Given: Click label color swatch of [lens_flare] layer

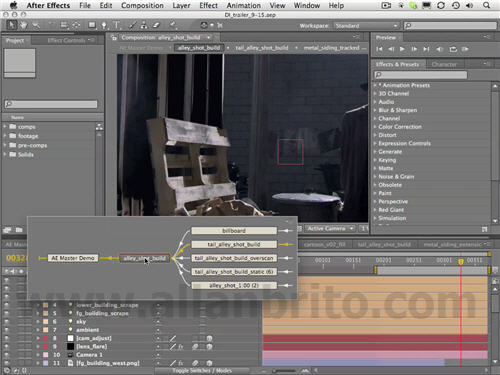Looking at the screenshot, I should 46,346.
